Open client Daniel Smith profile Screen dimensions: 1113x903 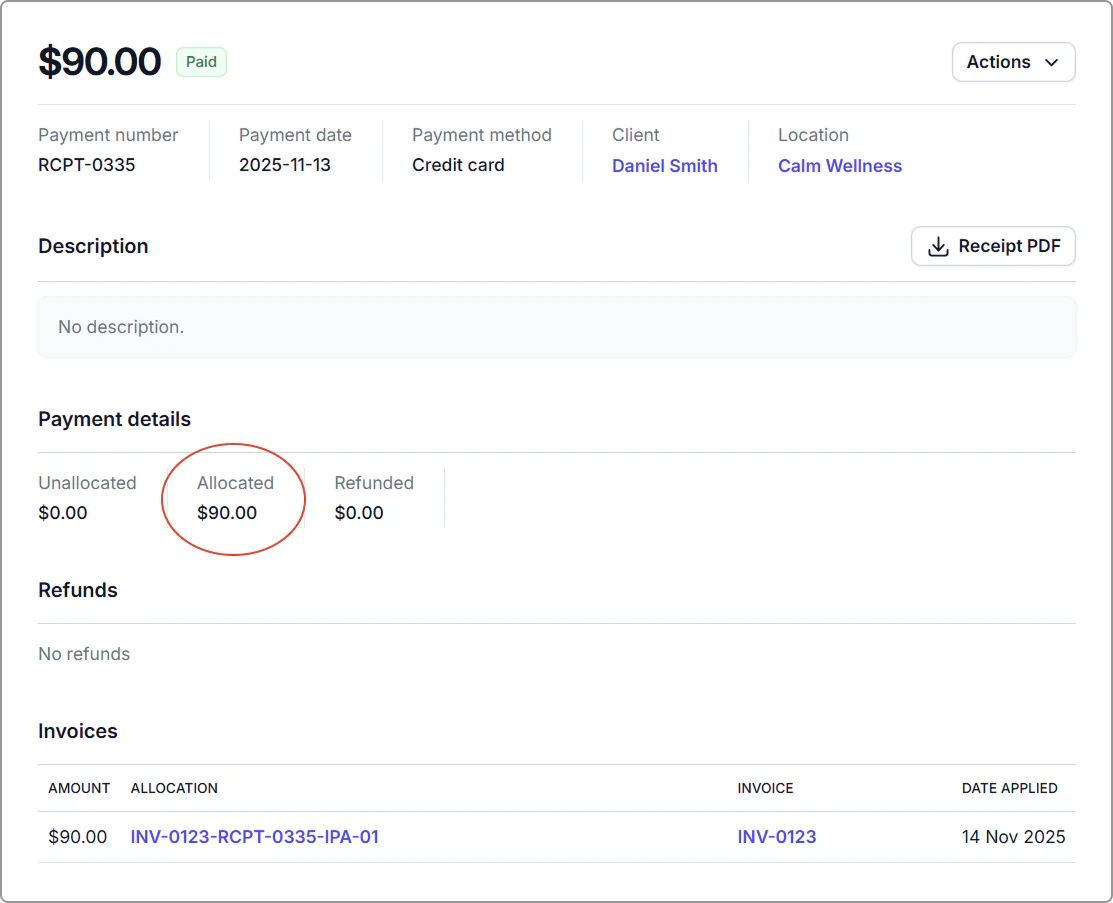[664, 165]
